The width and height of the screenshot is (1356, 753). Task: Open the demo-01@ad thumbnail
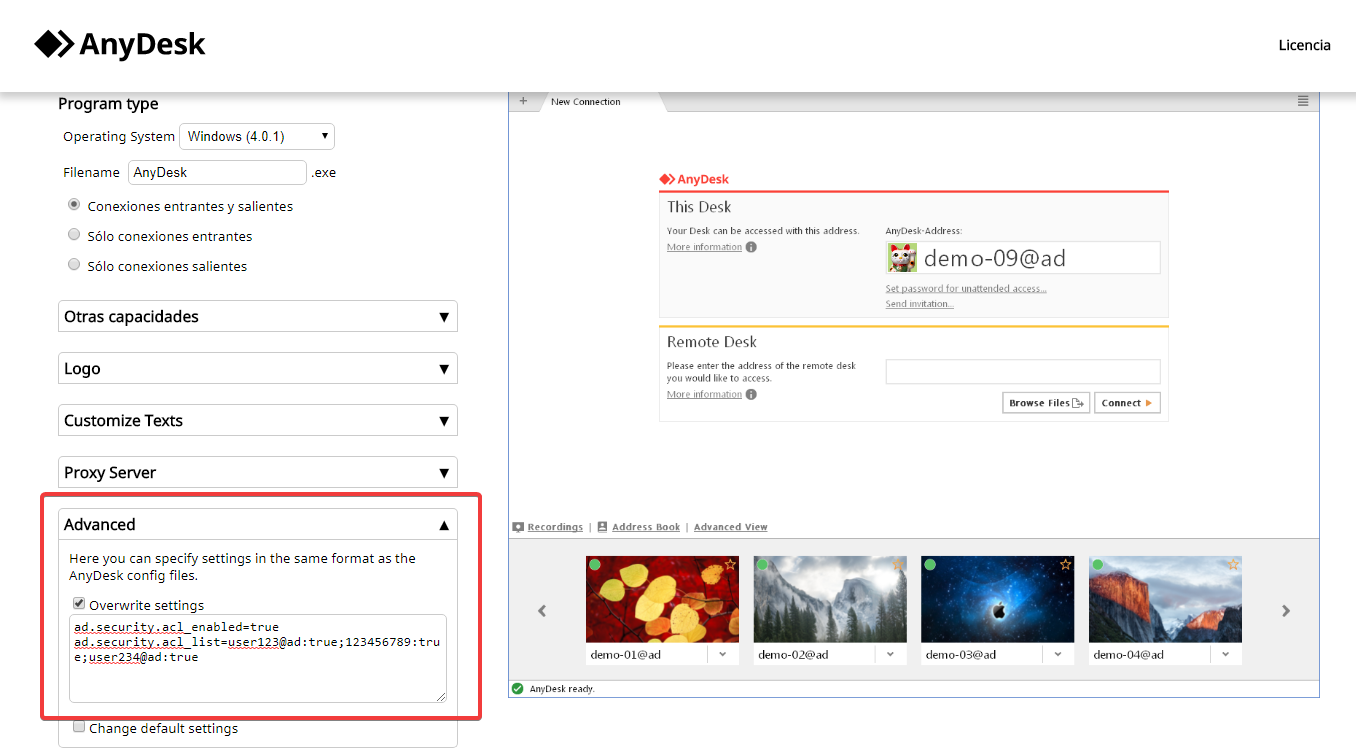coord(662,599)
